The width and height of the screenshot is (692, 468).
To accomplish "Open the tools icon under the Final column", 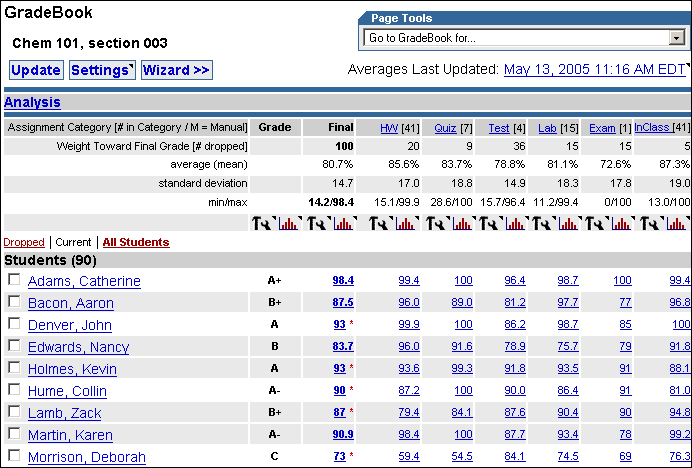I will (x=318, y=223).
